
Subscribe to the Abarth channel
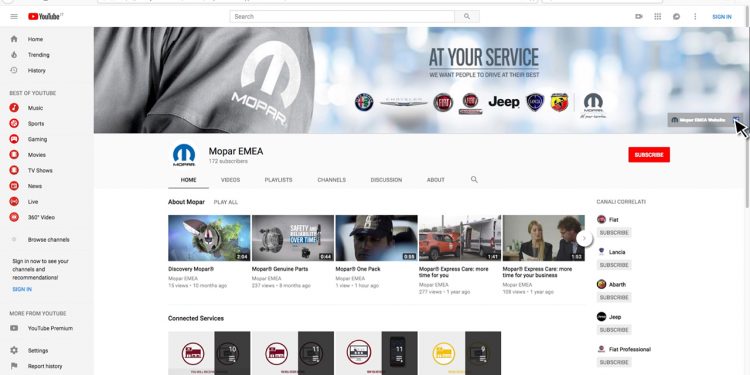tap(614, 298)
